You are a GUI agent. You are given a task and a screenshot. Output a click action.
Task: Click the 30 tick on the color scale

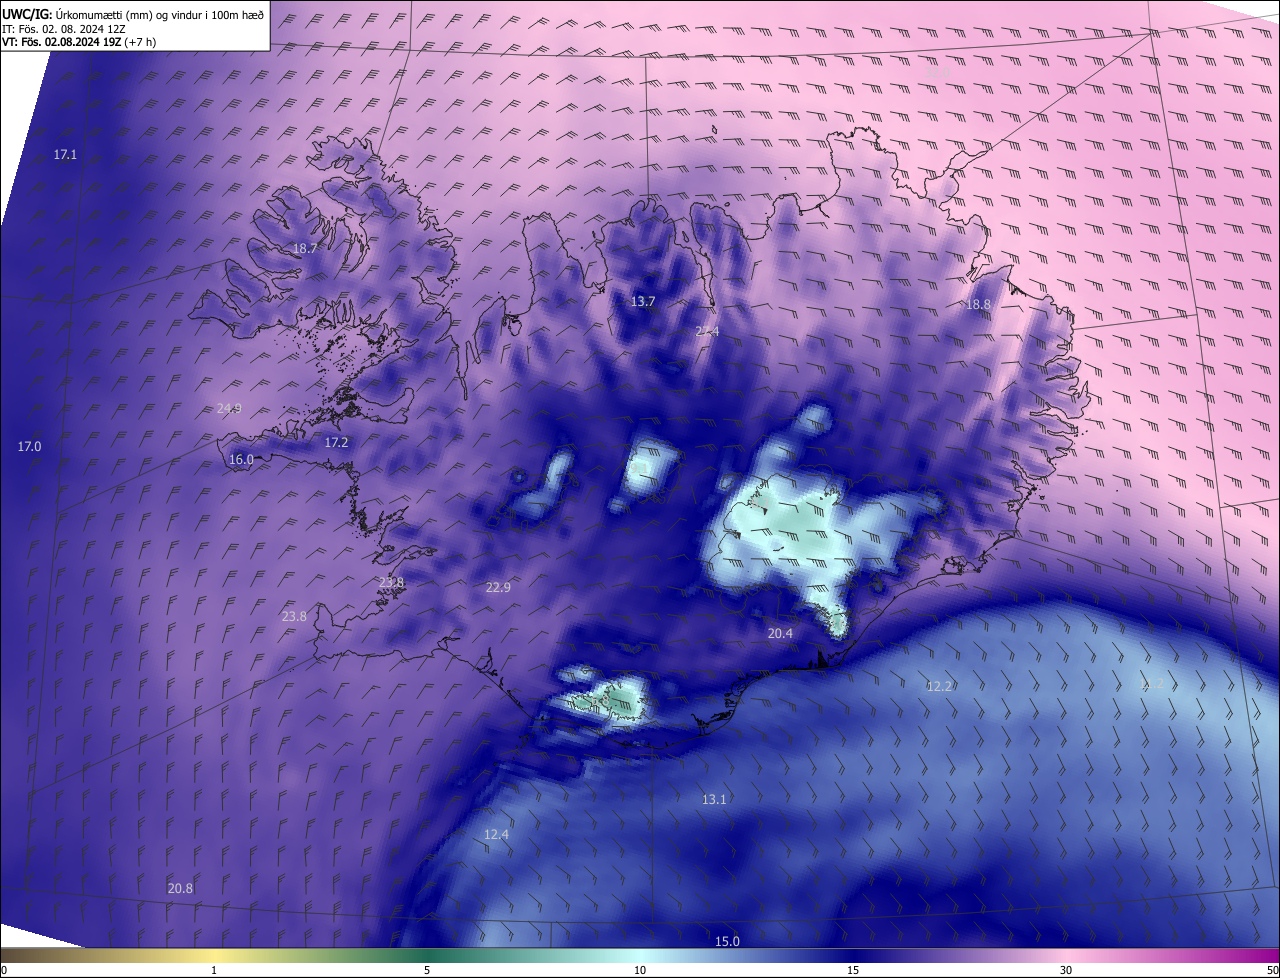pyautogui.click(x=1066, y=970)
